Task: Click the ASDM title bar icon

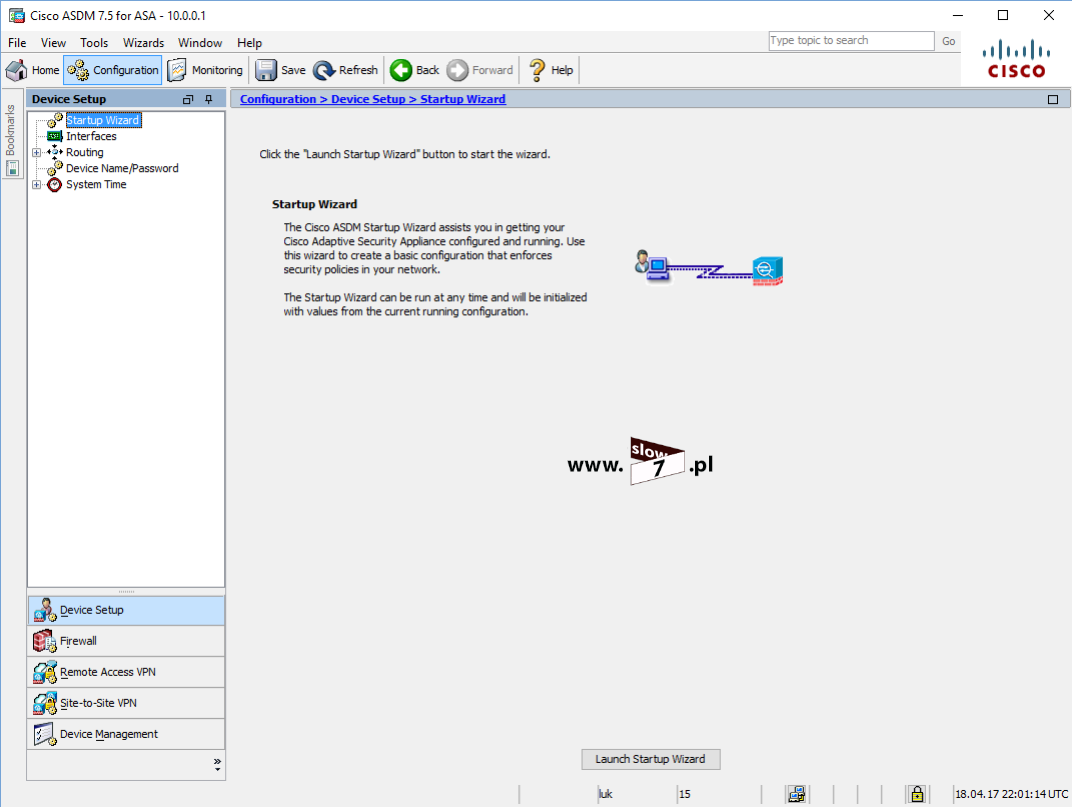Action: (x=16, y=15)
